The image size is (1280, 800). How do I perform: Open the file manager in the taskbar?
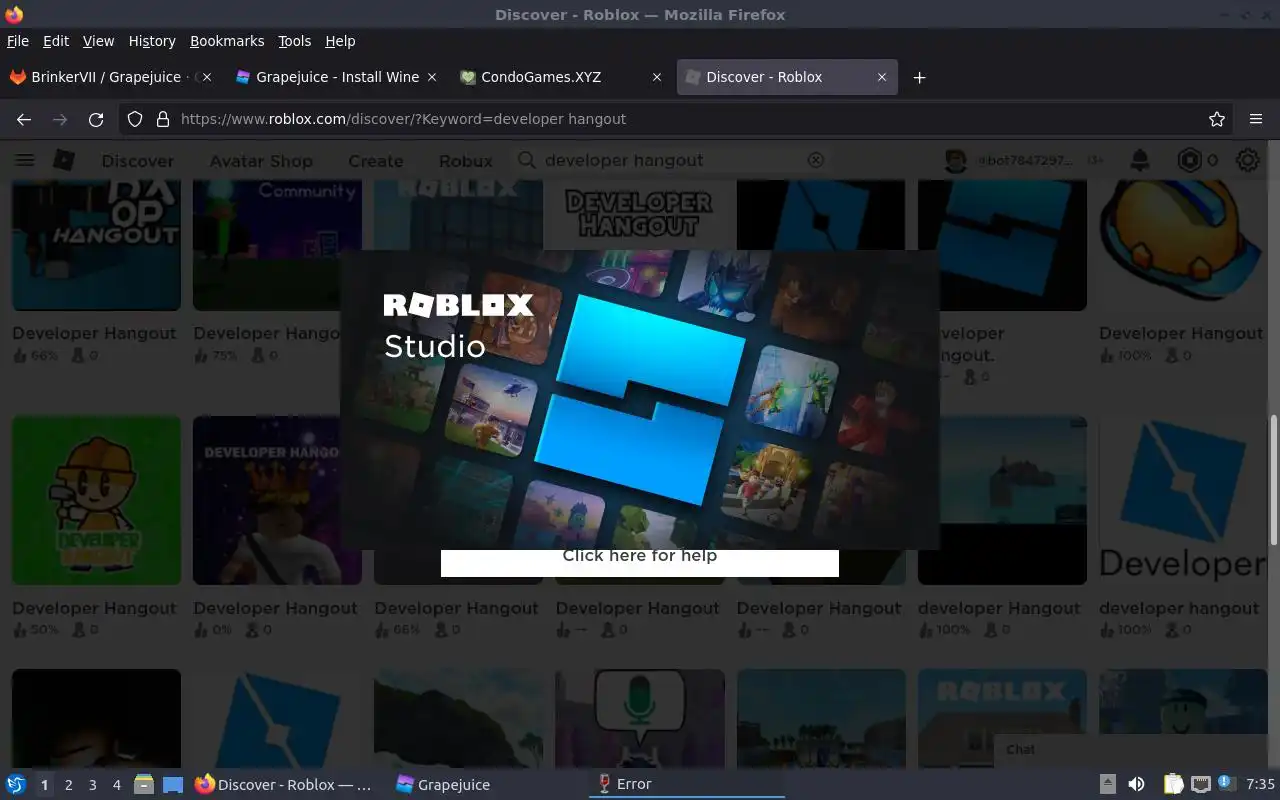pyautogui.click(x=144, y=785)
